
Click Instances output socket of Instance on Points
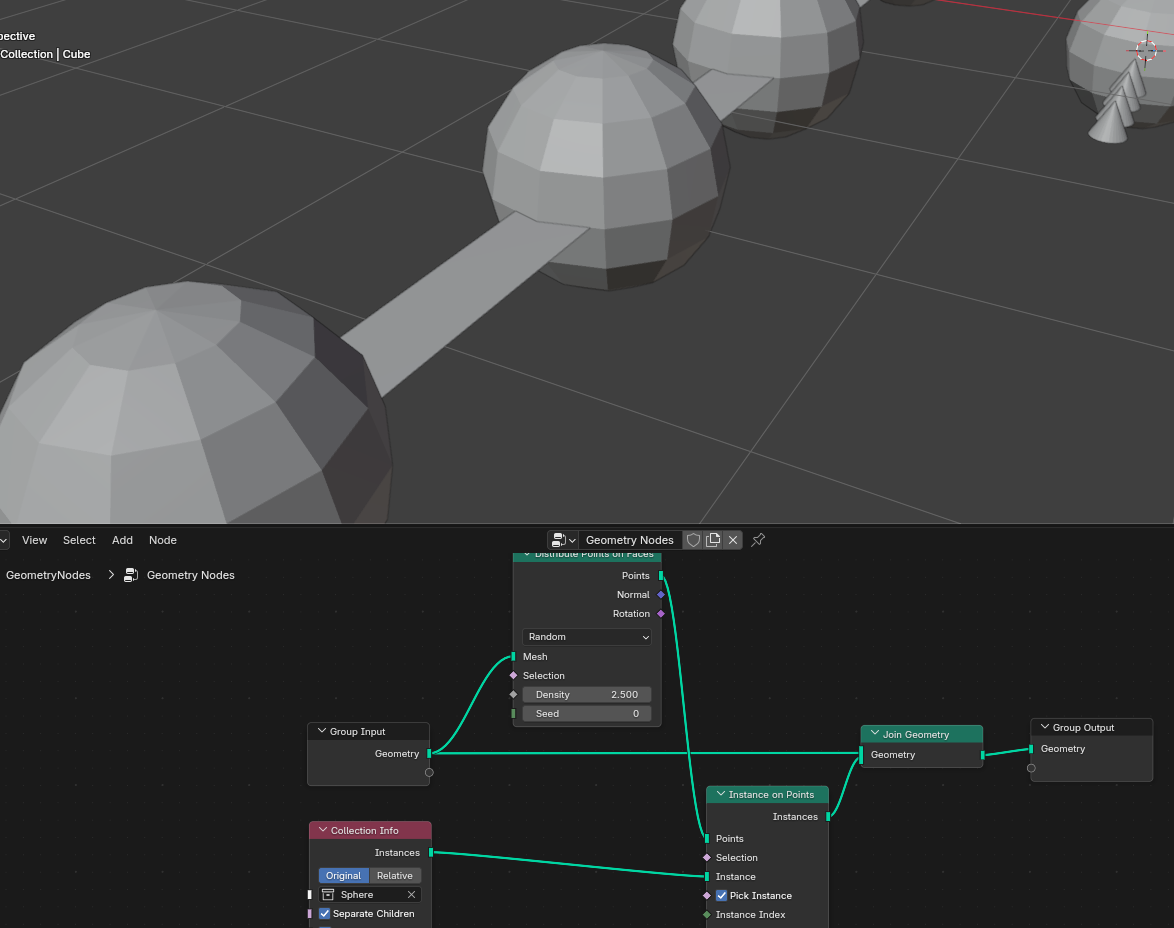click(828, 816)
